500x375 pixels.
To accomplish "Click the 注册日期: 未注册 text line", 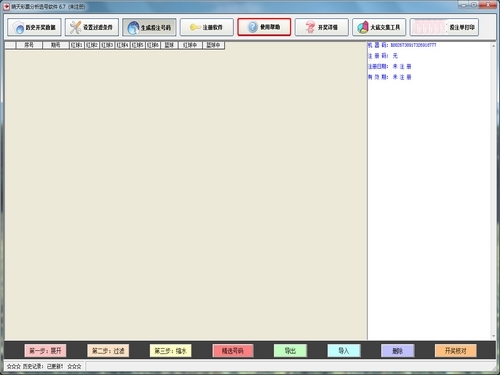I will click(x=390, y=66).
